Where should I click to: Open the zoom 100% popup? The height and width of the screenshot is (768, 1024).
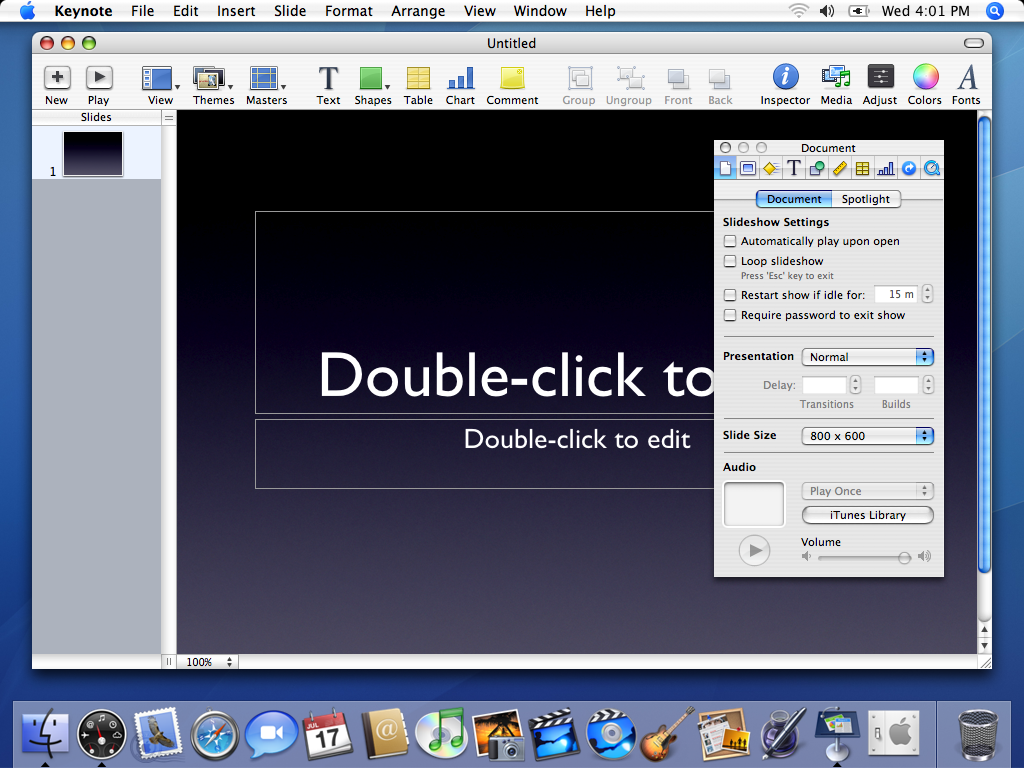click(x=208, y=662)
